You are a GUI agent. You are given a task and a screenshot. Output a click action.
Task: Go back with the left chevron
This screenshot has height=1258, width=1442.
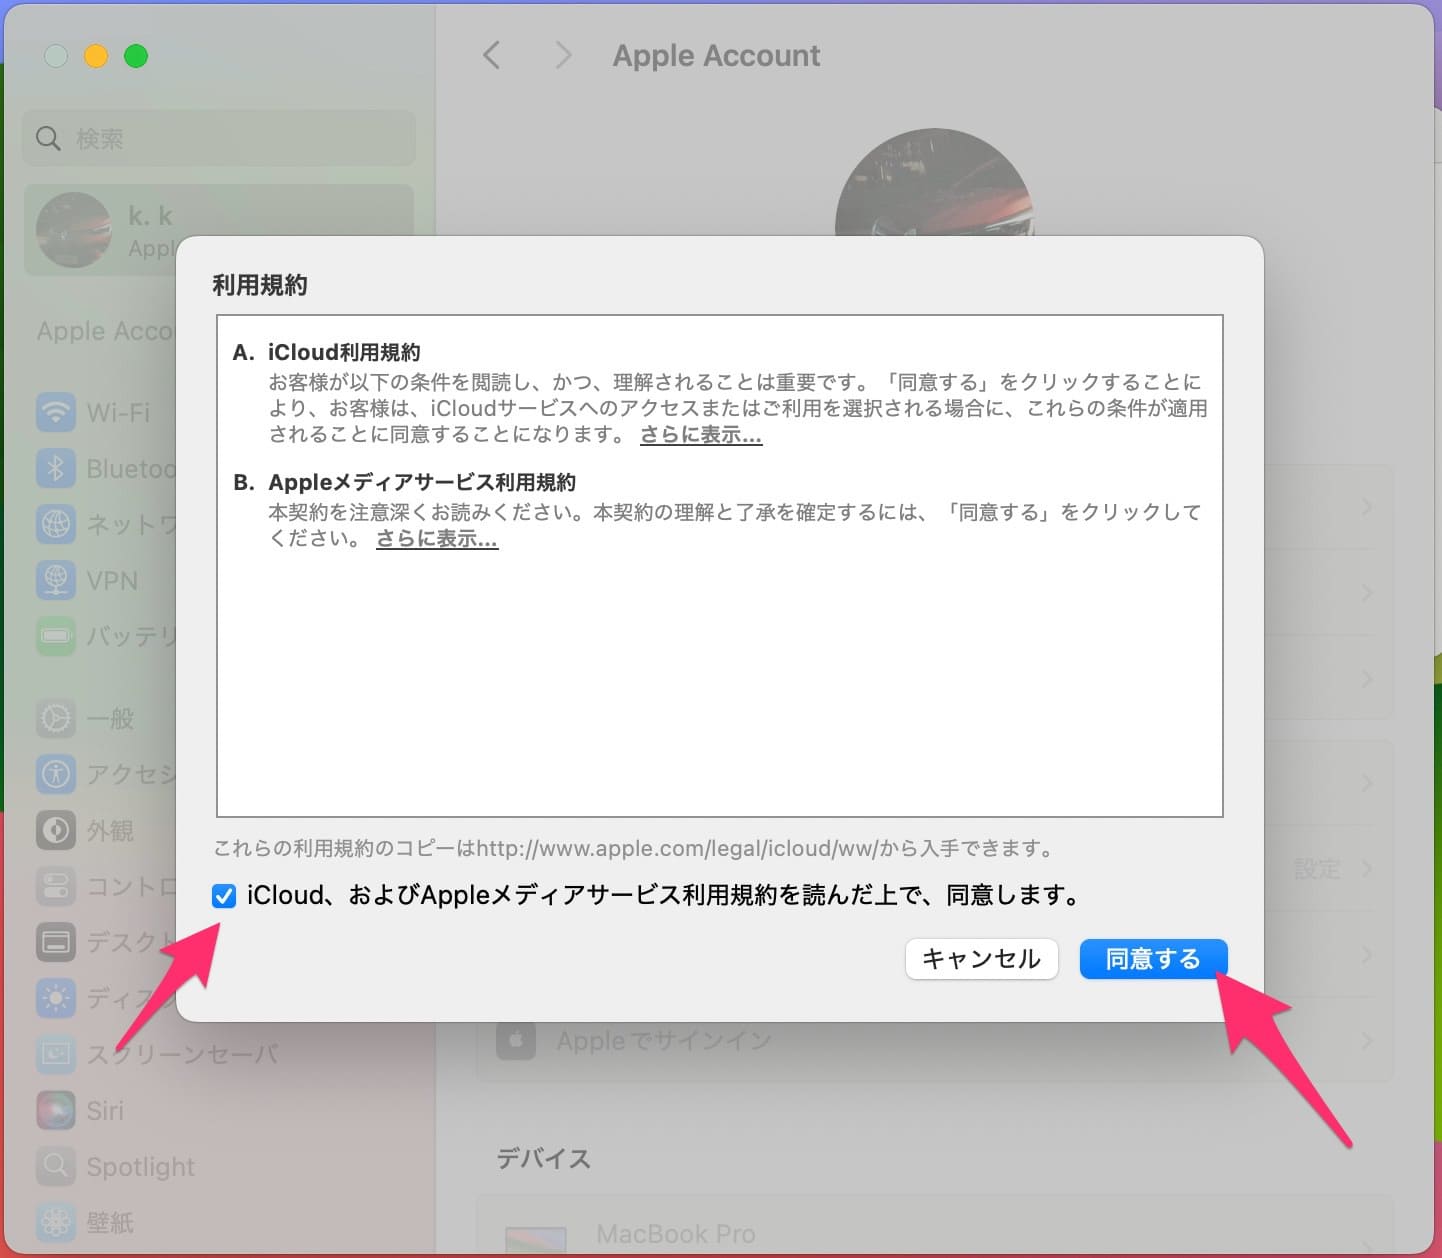[x=491, y=55]
